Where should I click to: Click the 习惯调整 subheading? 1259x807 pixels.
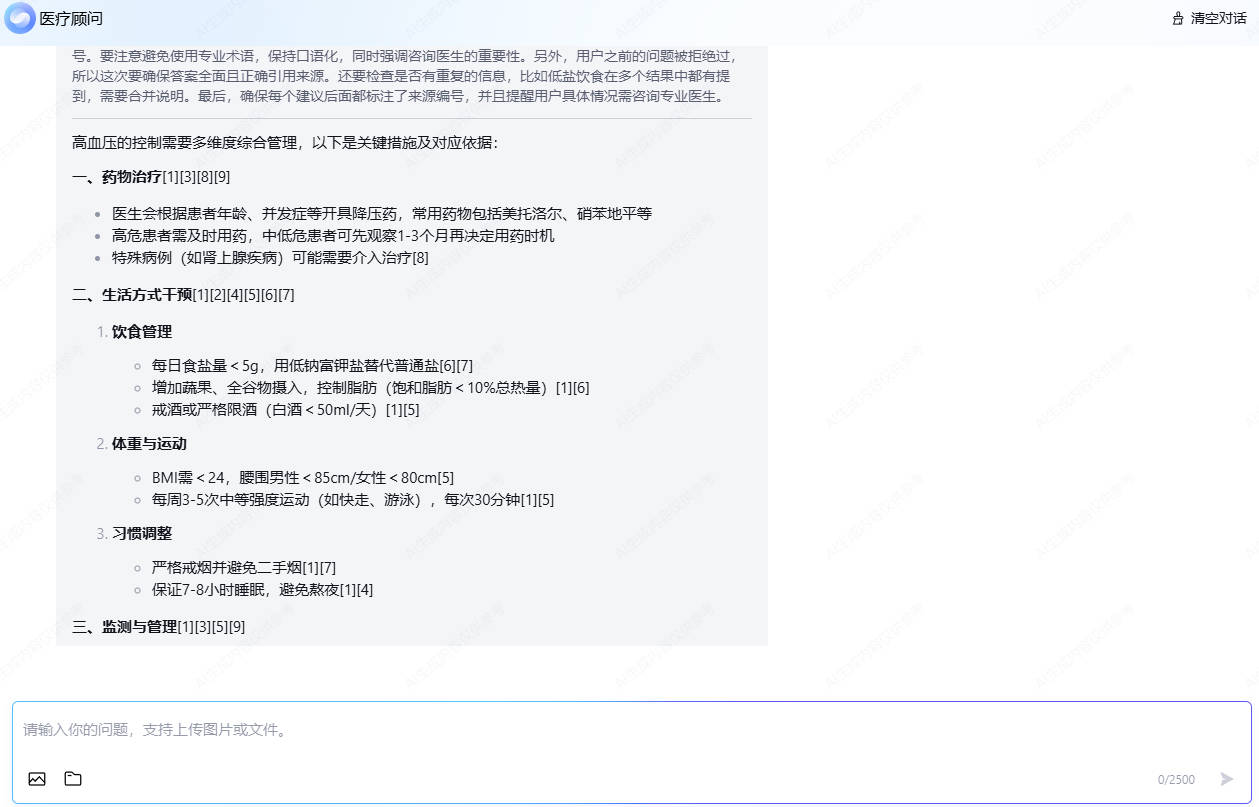click(x=142, y=534)
